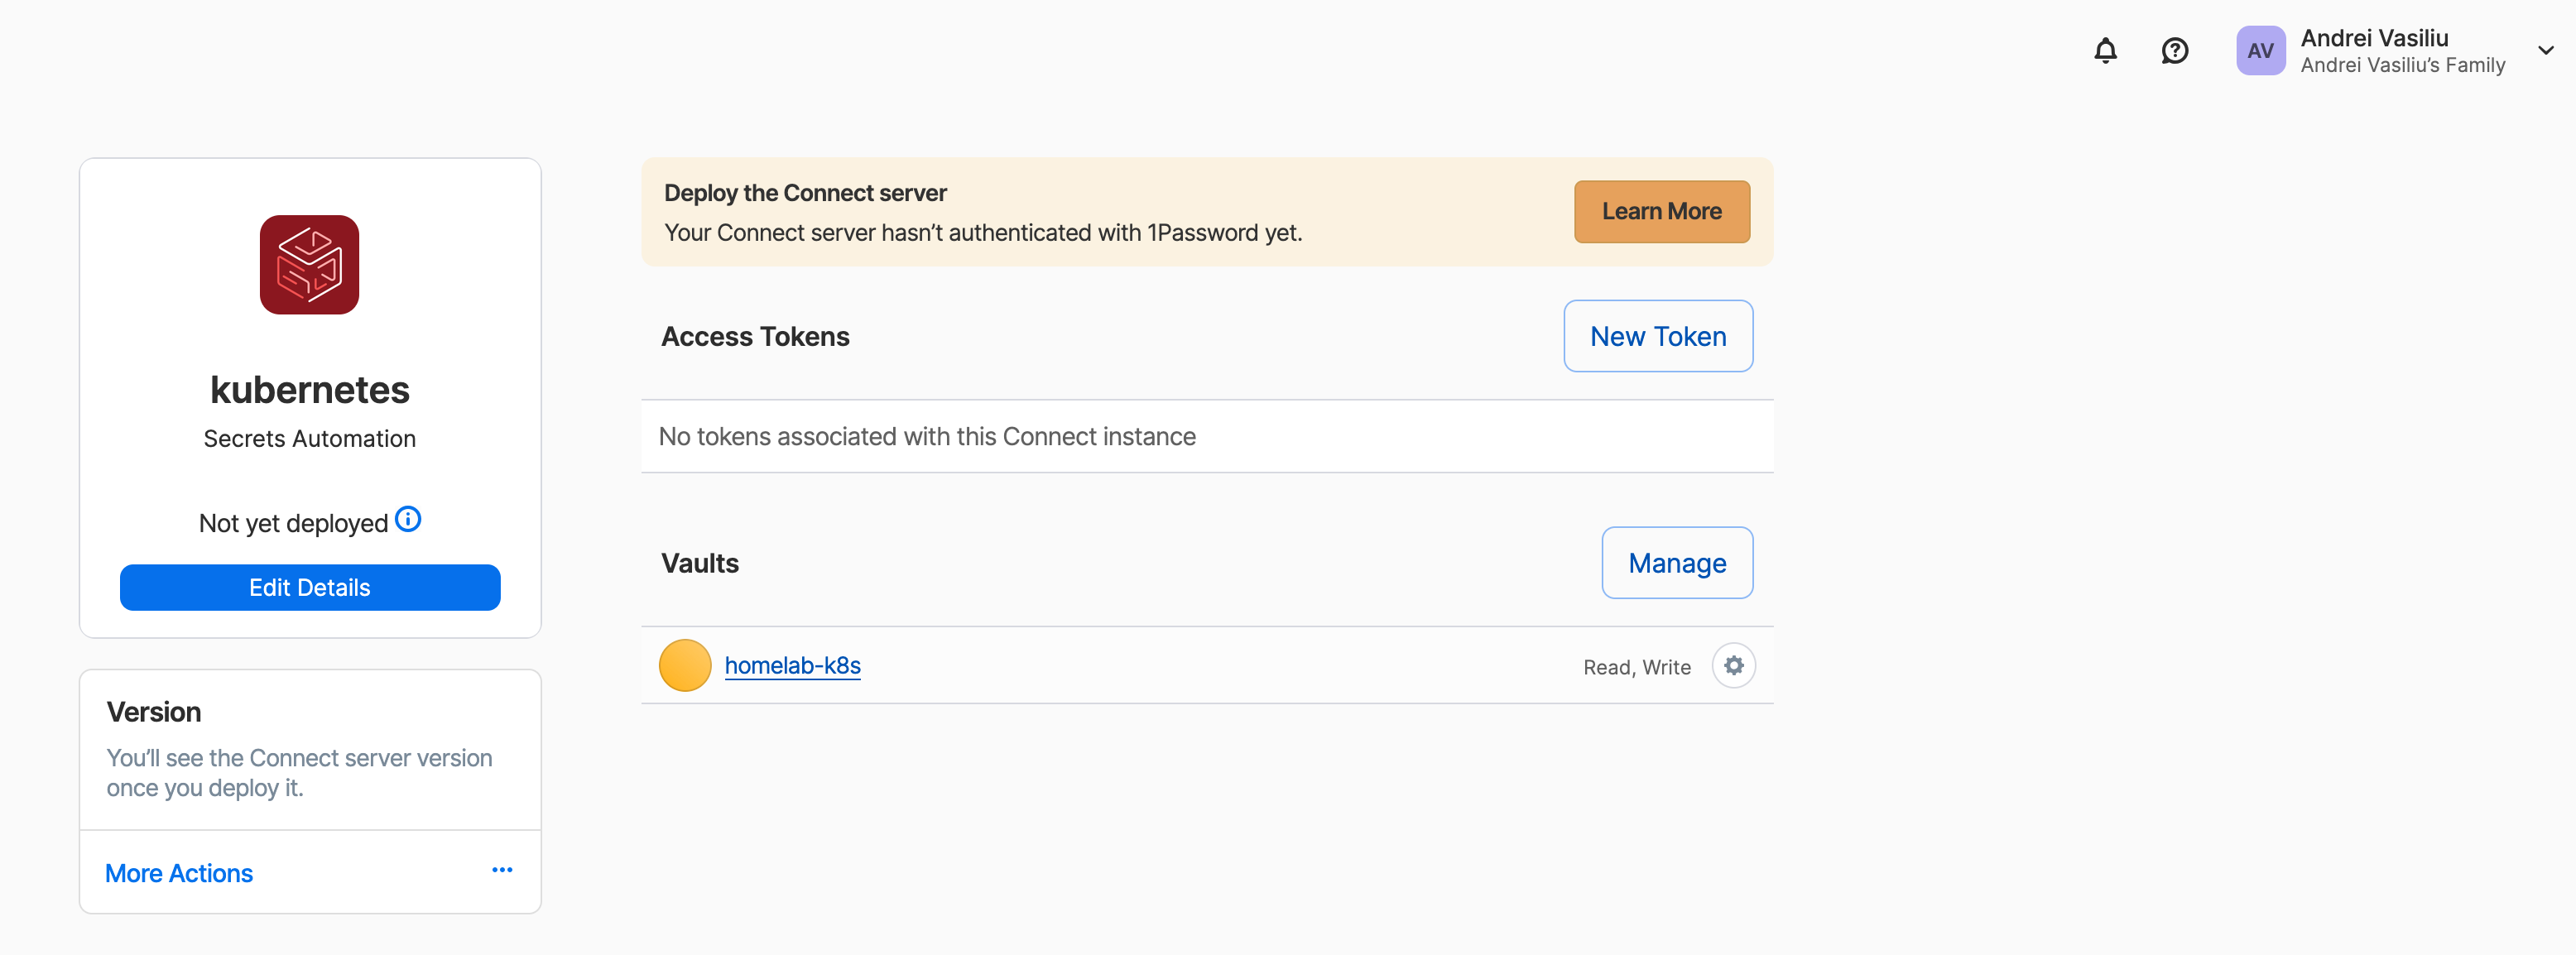2576x955 pixels.
Task: Click the AV user avatar
Action: coord(2260,51)
